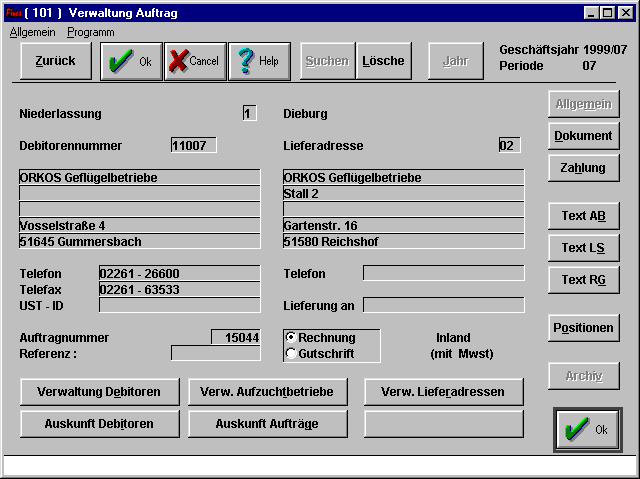
Task: Open the Zahlung section
Action: pos(583,168)
